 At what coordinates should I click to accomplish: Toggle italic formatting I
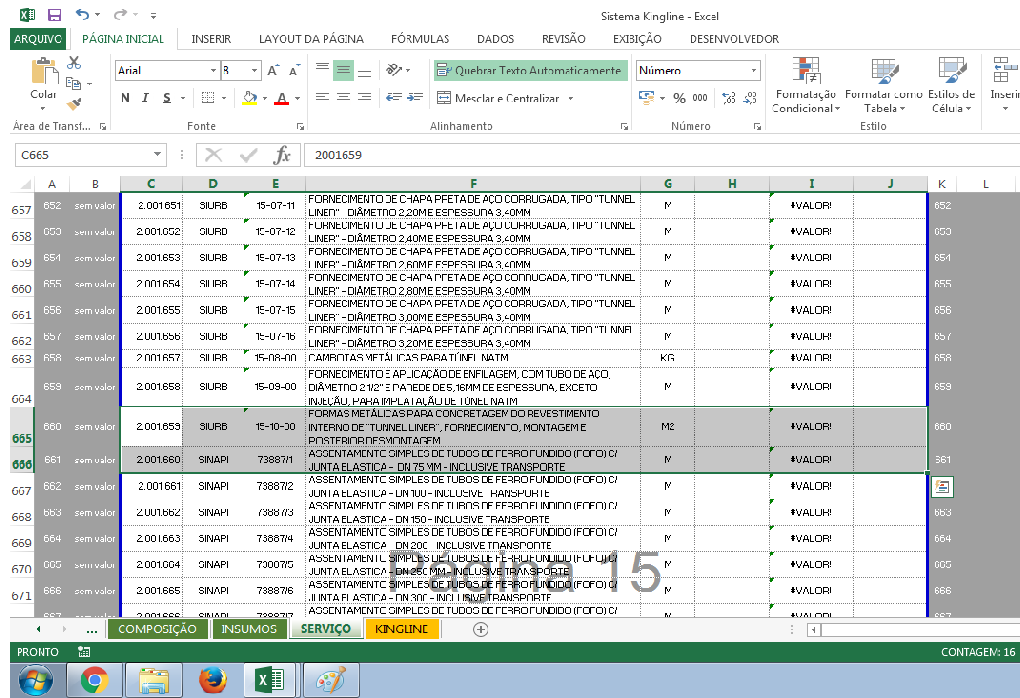(145, 98)
